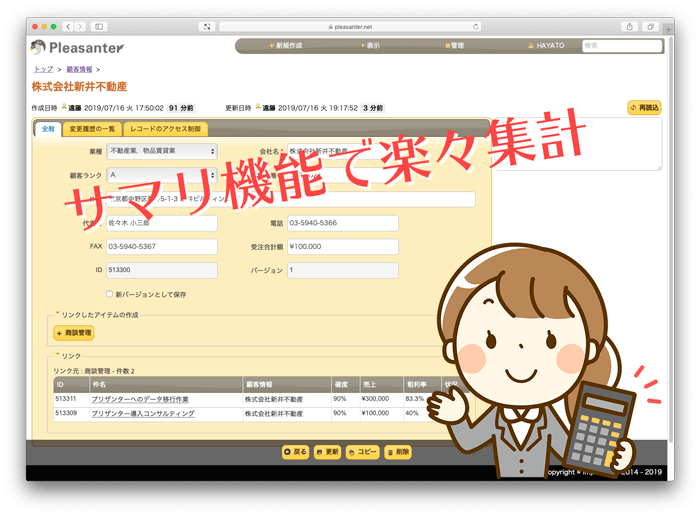Click the 検索 search field
Image resolution: width=700 pixels, height=515 pixels.
coord(622,46)
